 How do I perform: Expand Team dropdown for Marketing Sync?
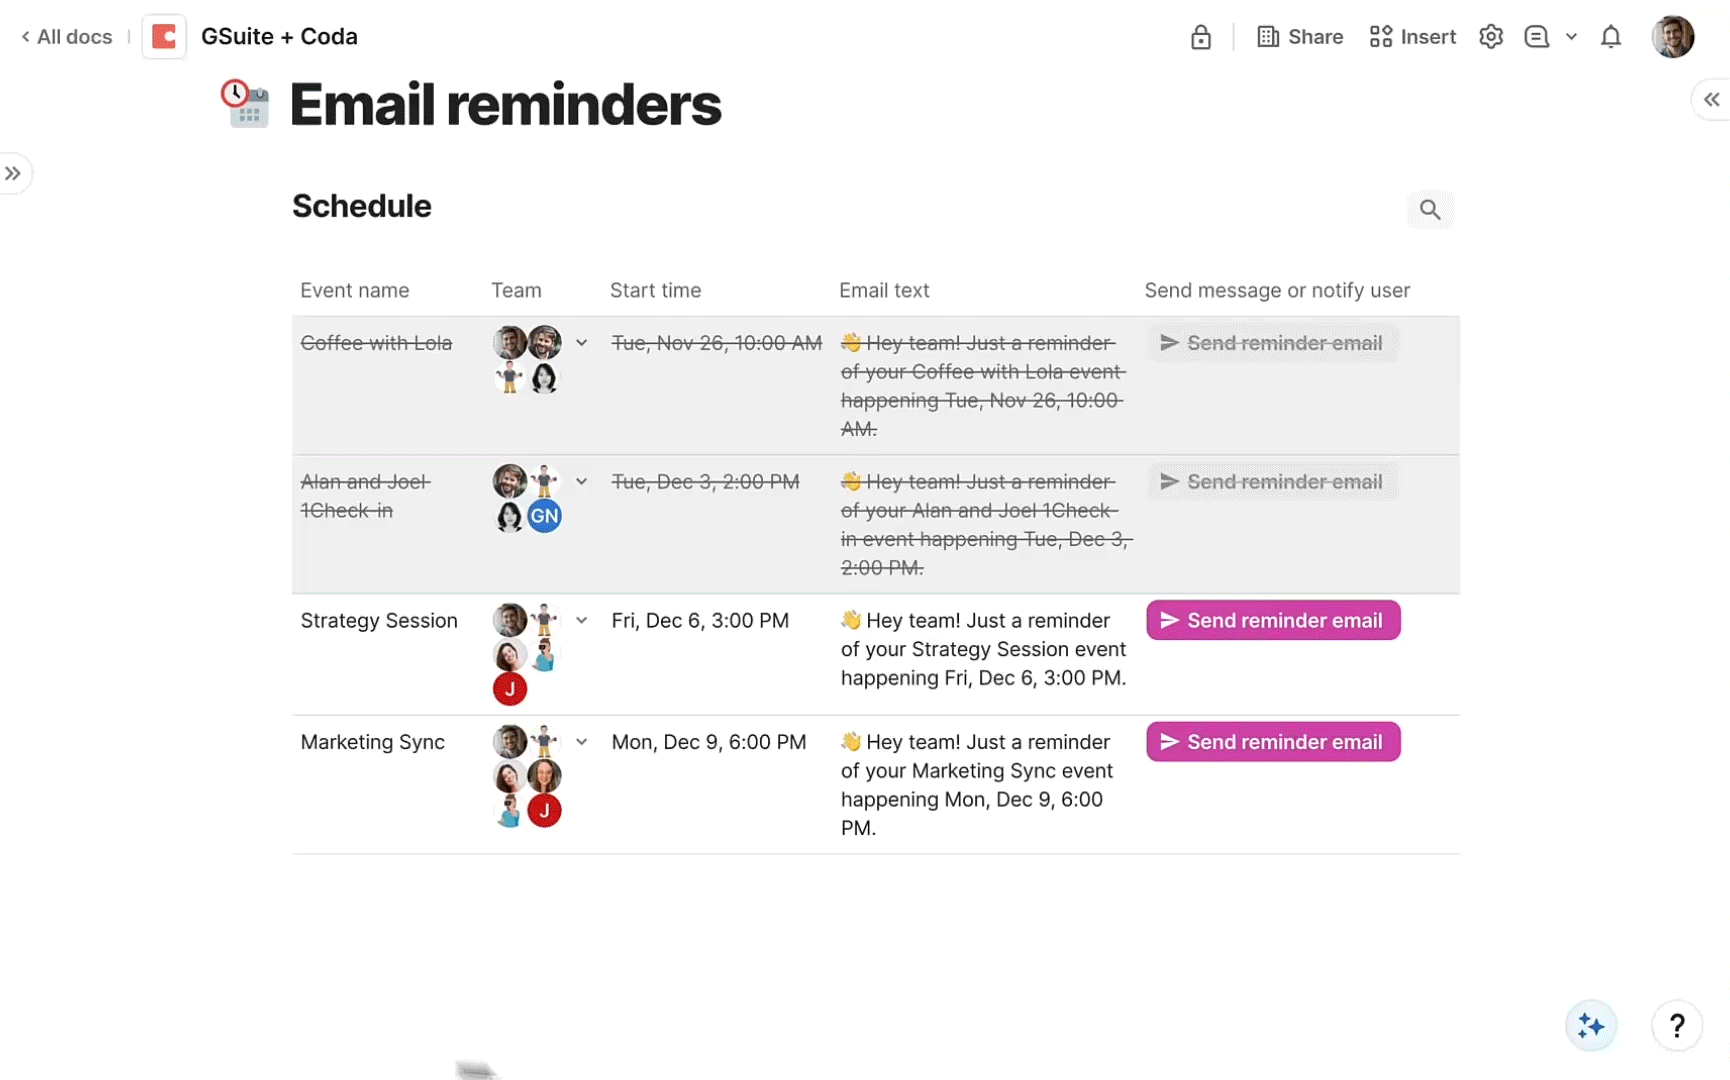pyautogui.click(x=581, y=743)
